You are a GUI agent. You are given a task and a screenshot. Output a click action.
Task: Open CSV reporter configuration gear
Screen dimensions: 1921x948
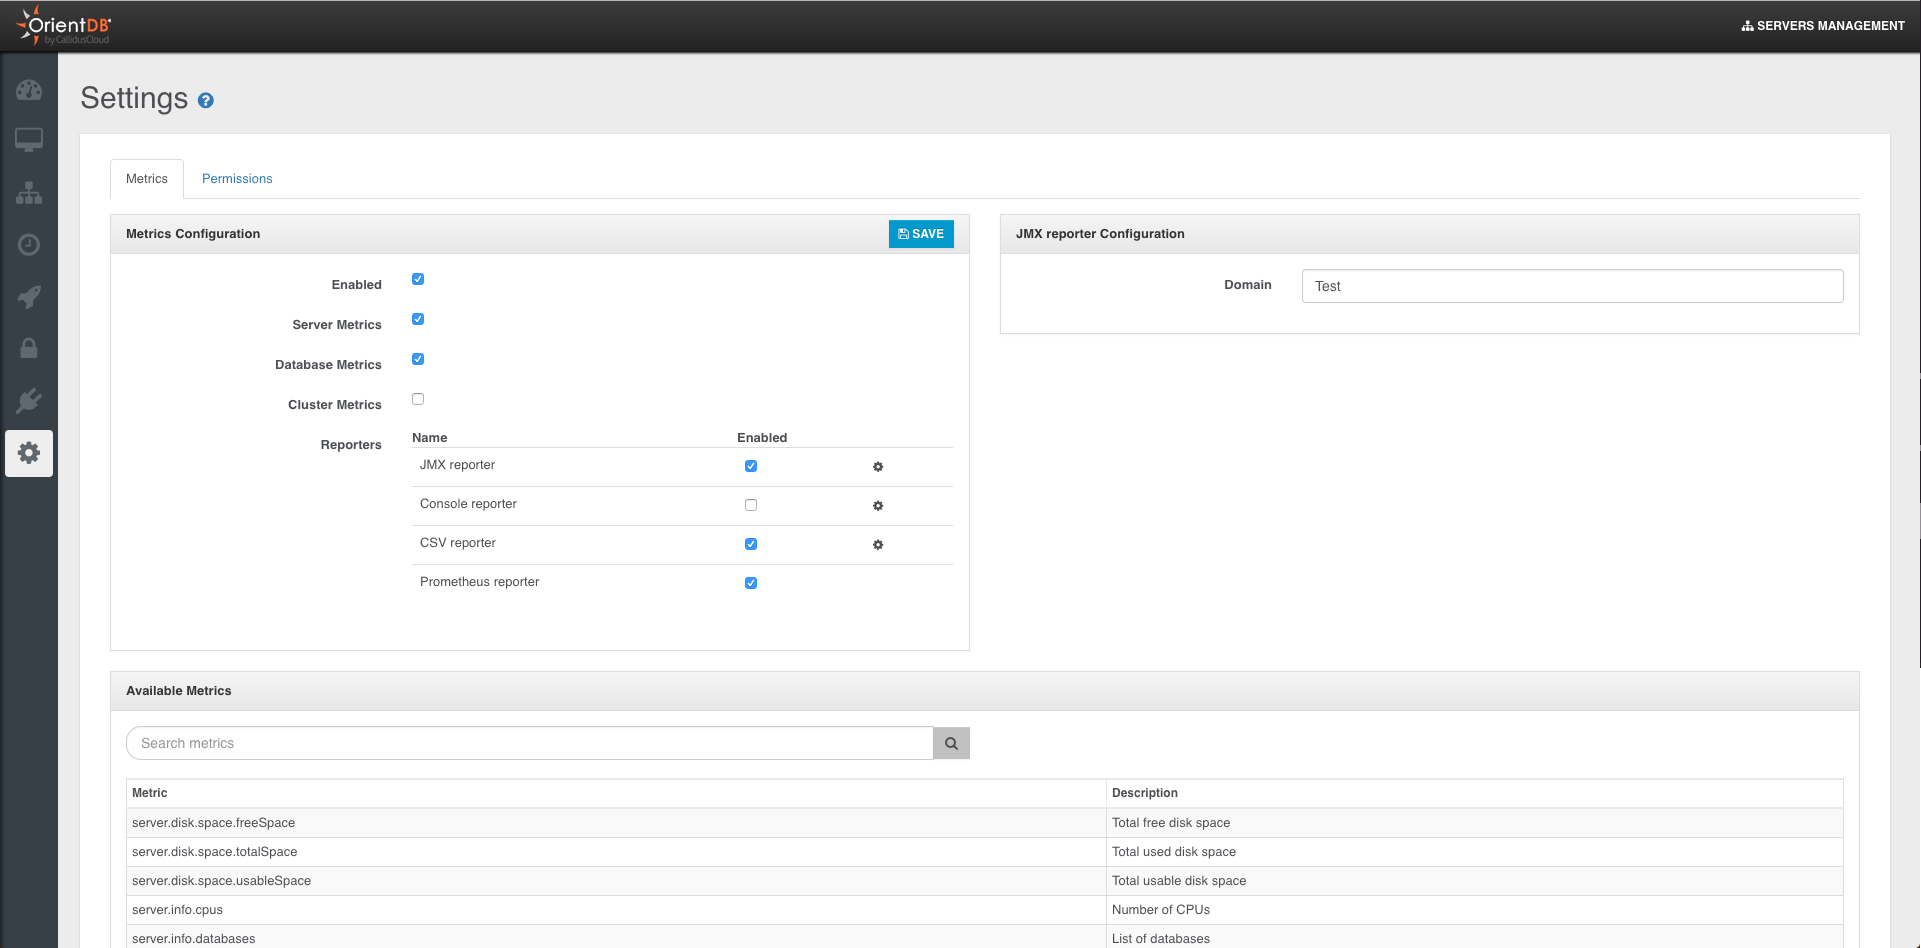pyautogui.click(x=878, y=545)
